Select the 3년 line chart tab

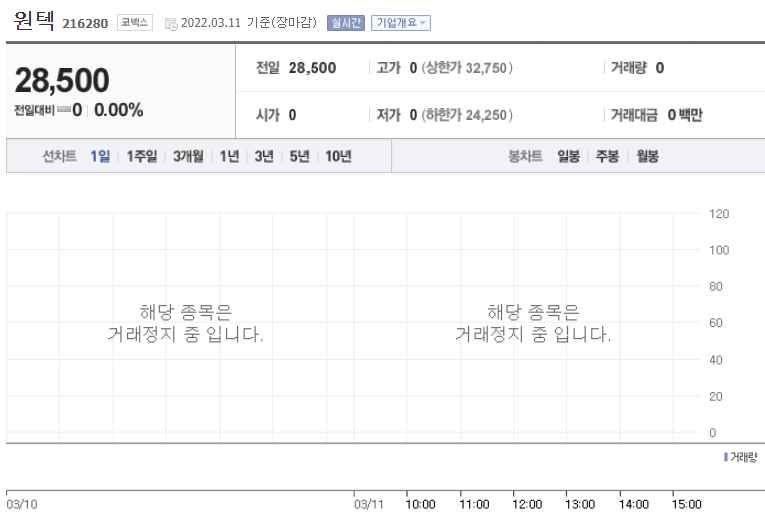tap(264, 156)
